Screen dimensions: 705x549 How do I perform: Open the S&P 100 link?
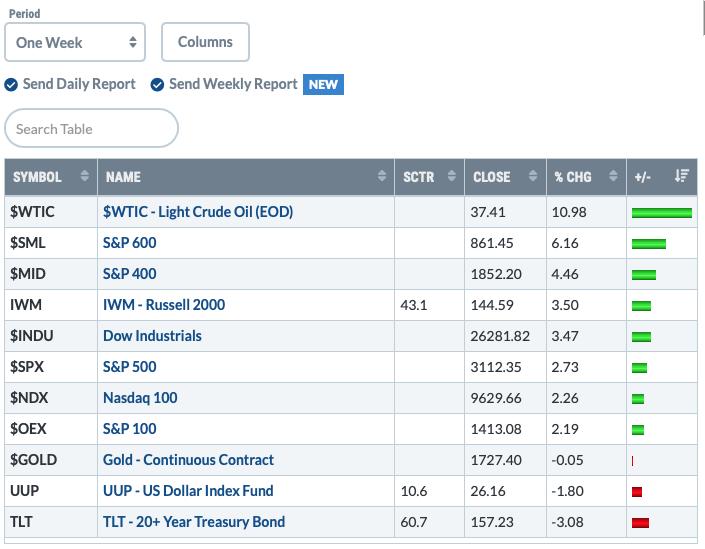tap(129, 429)
